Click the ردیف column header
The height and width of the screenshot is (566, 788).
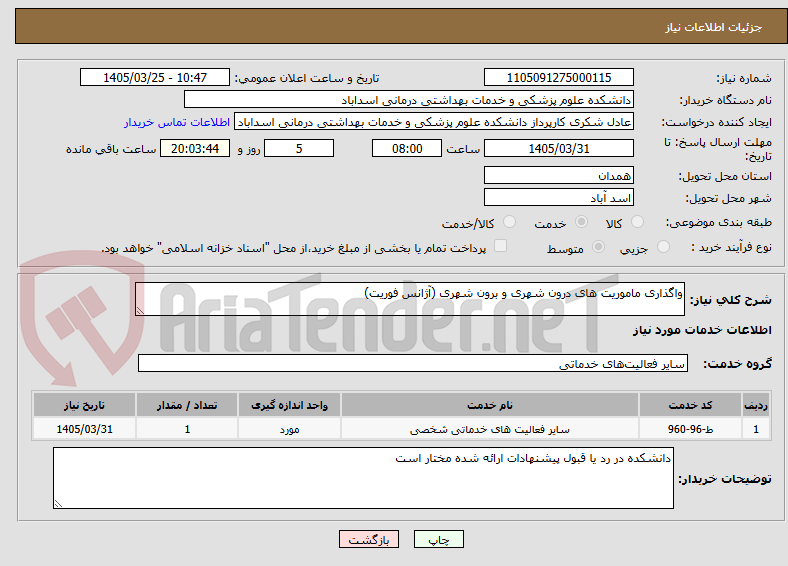pos(756,405)
